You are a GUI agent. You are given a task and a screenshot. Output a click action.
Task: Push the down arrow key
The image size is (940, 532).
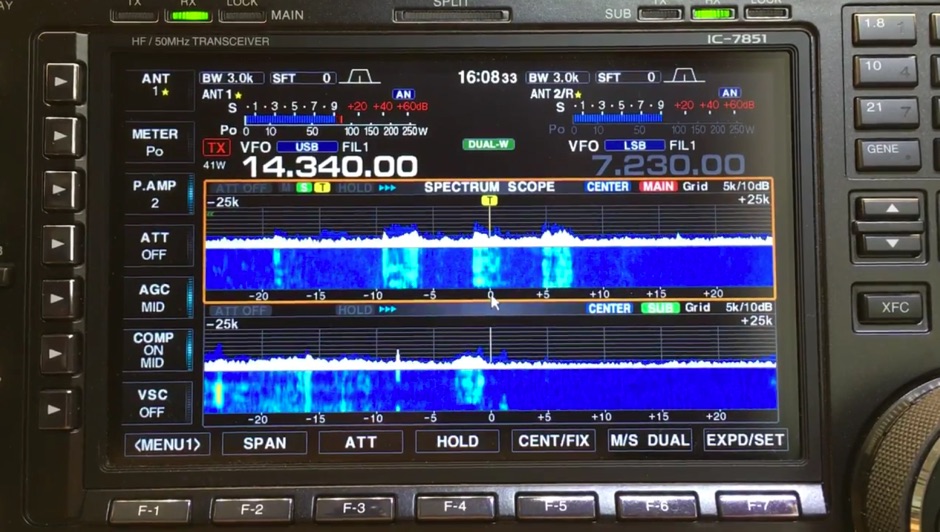tap(891, 244)
